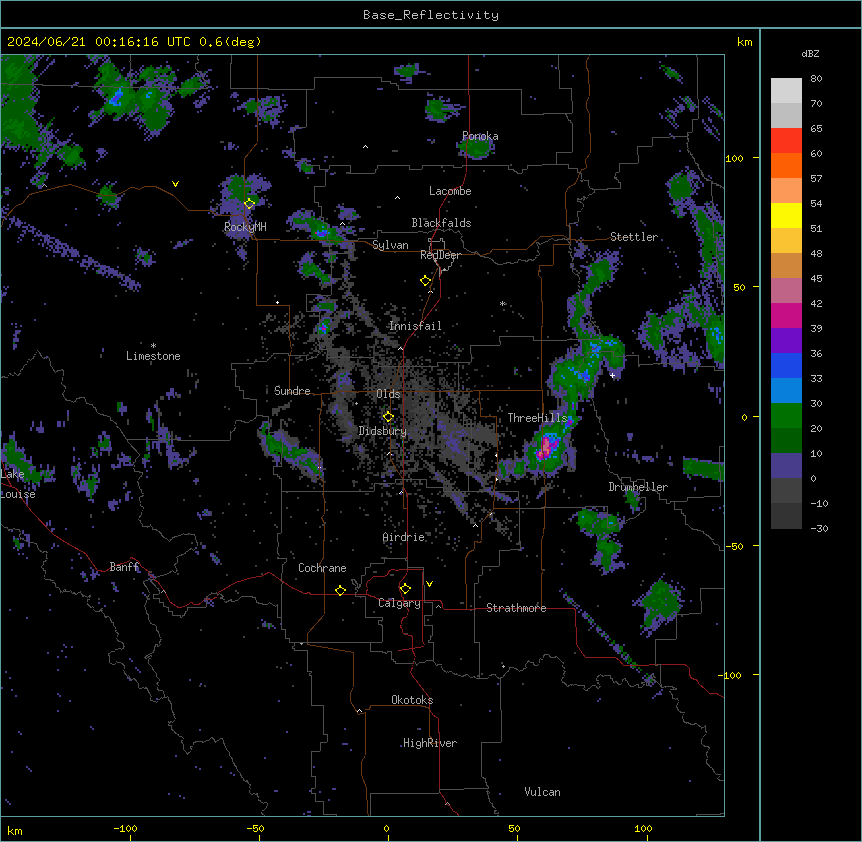The image size is (862, 842).
Task: Pick the yellow diamond marker between Olds and Didsbury
Action: (388, 416)
